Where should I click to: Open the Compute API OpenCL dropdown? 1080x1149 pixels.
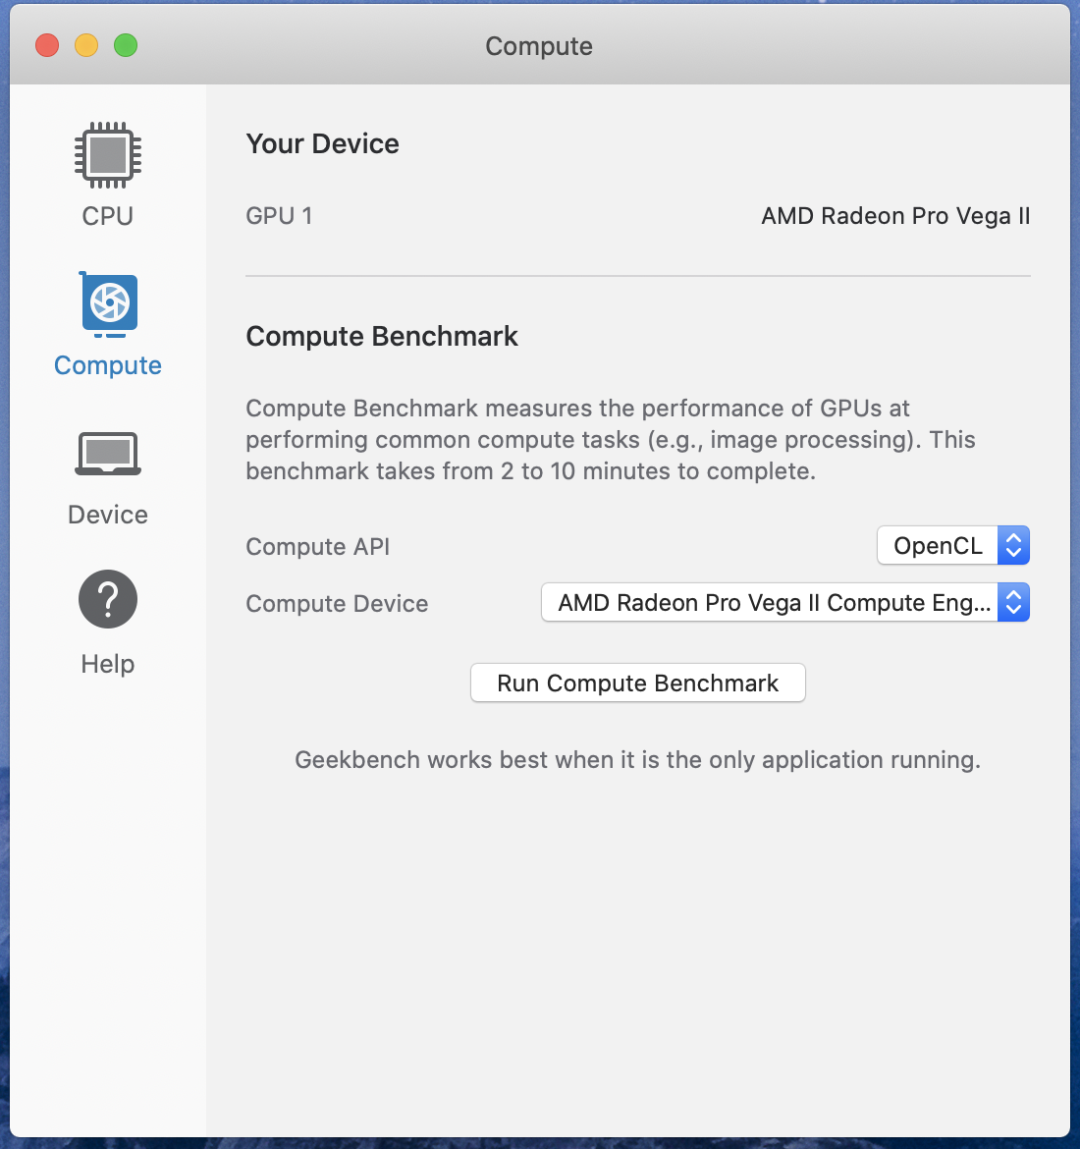click(x=953, y=545)
